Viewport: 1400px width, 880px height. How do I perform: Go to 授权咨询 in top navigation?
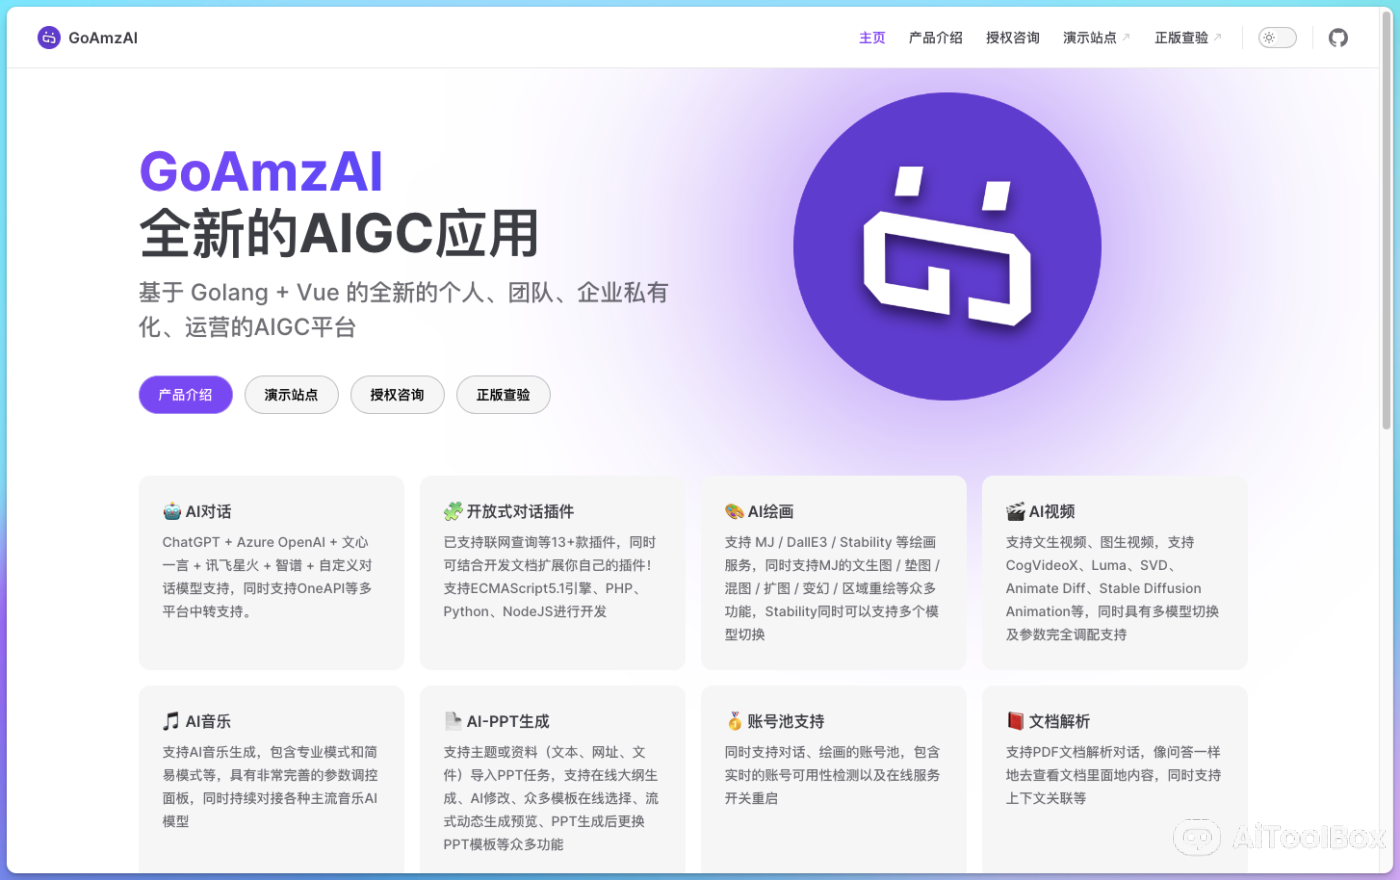pos(1012,38)
